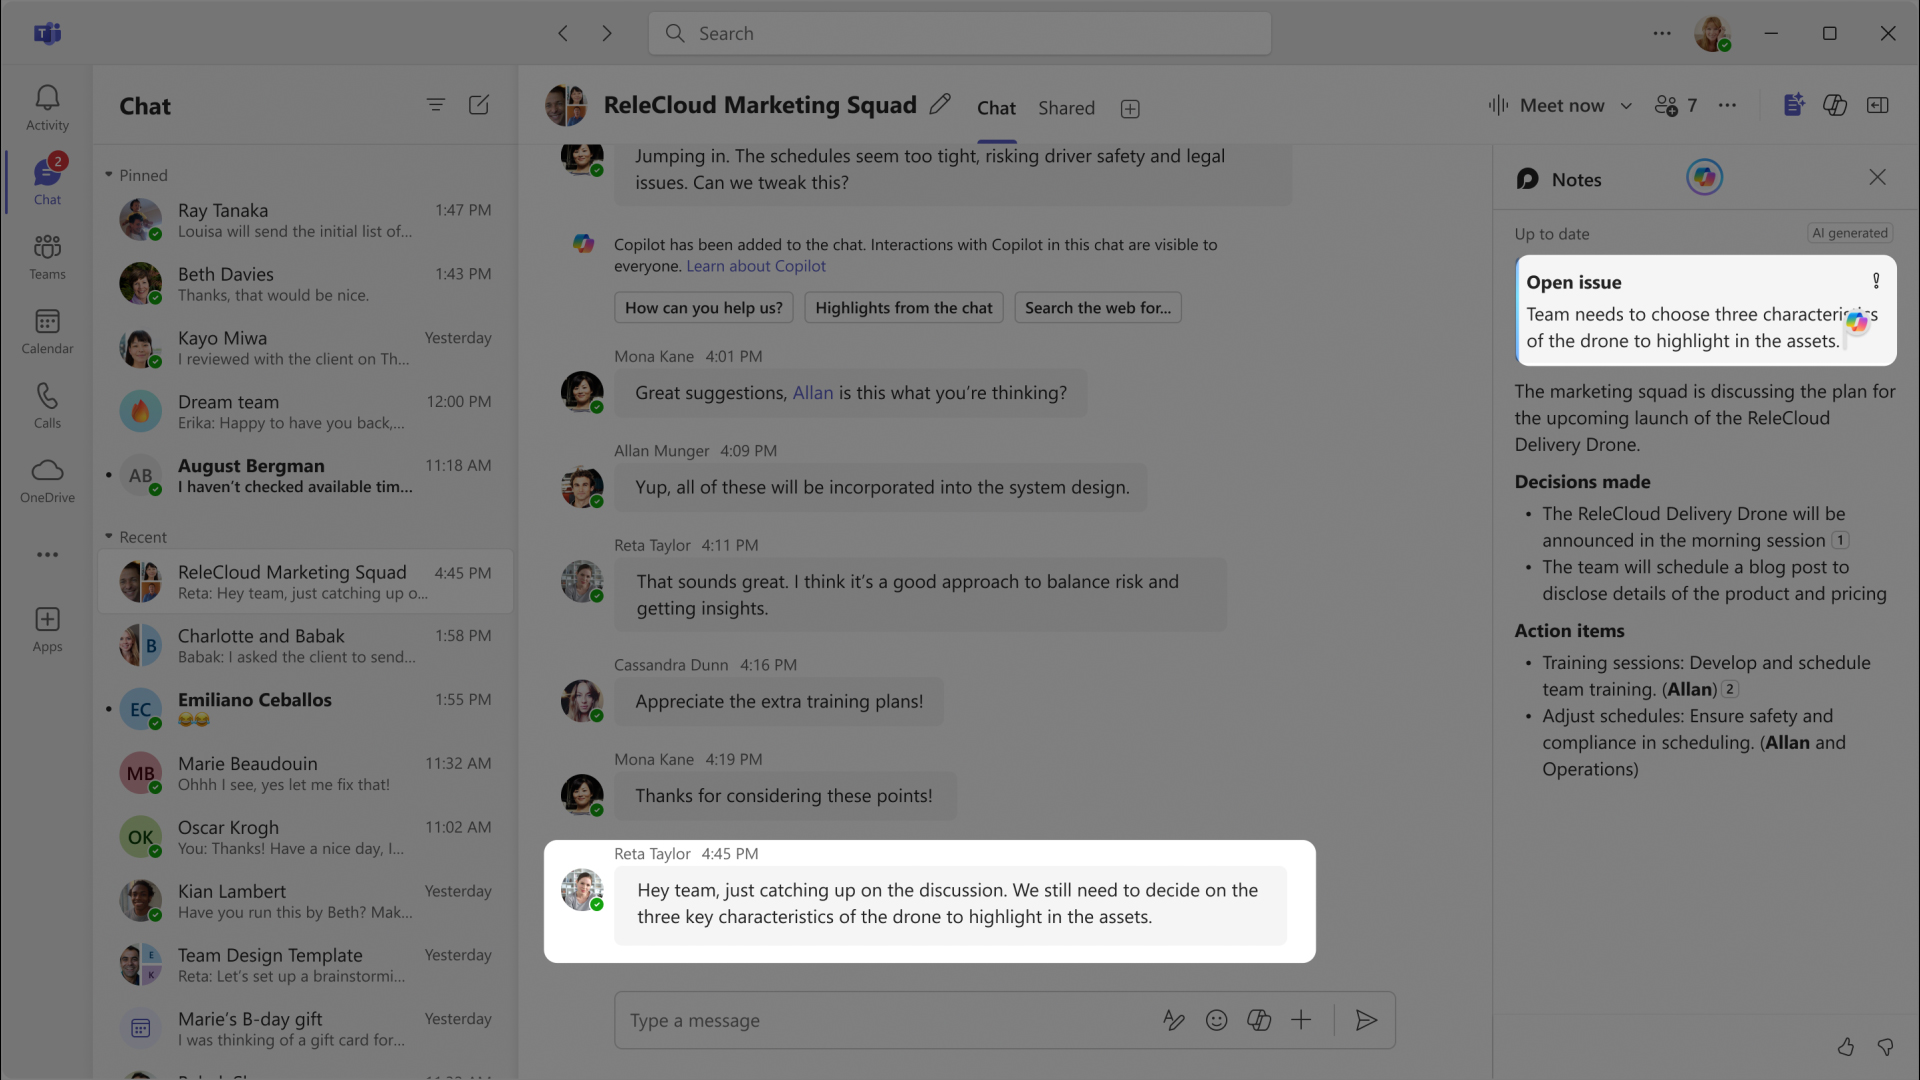
Task: Go back with the navigation arrow
Action: click(x=563, y=33)
